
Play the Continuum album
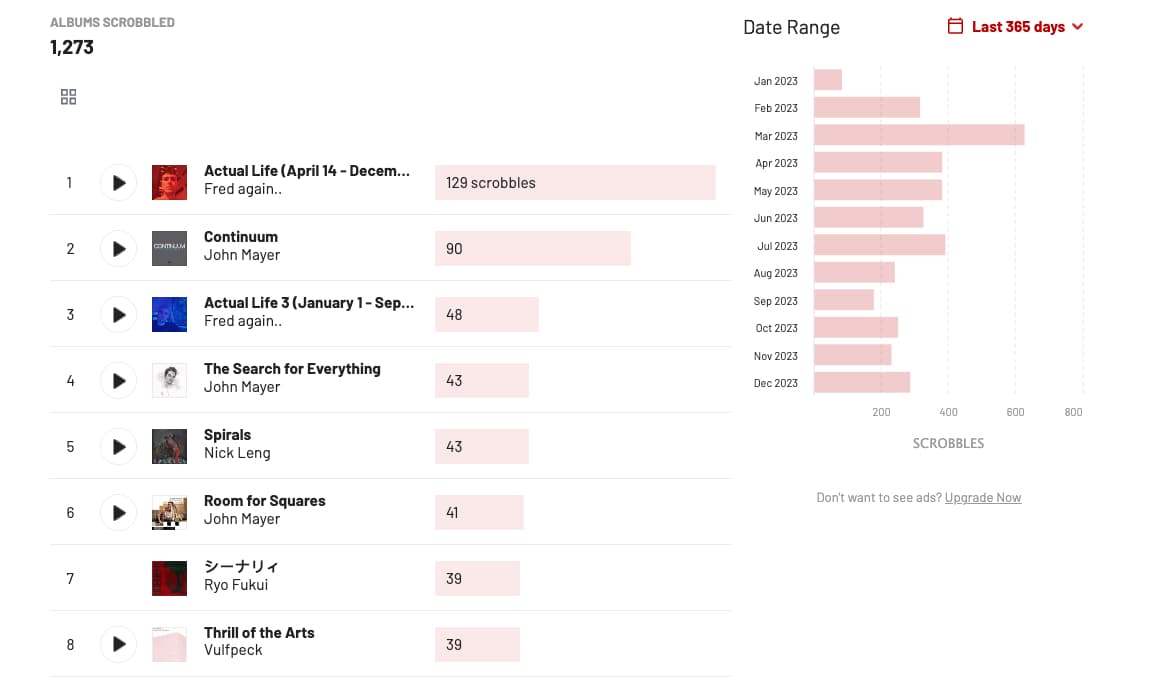point(118,248)
